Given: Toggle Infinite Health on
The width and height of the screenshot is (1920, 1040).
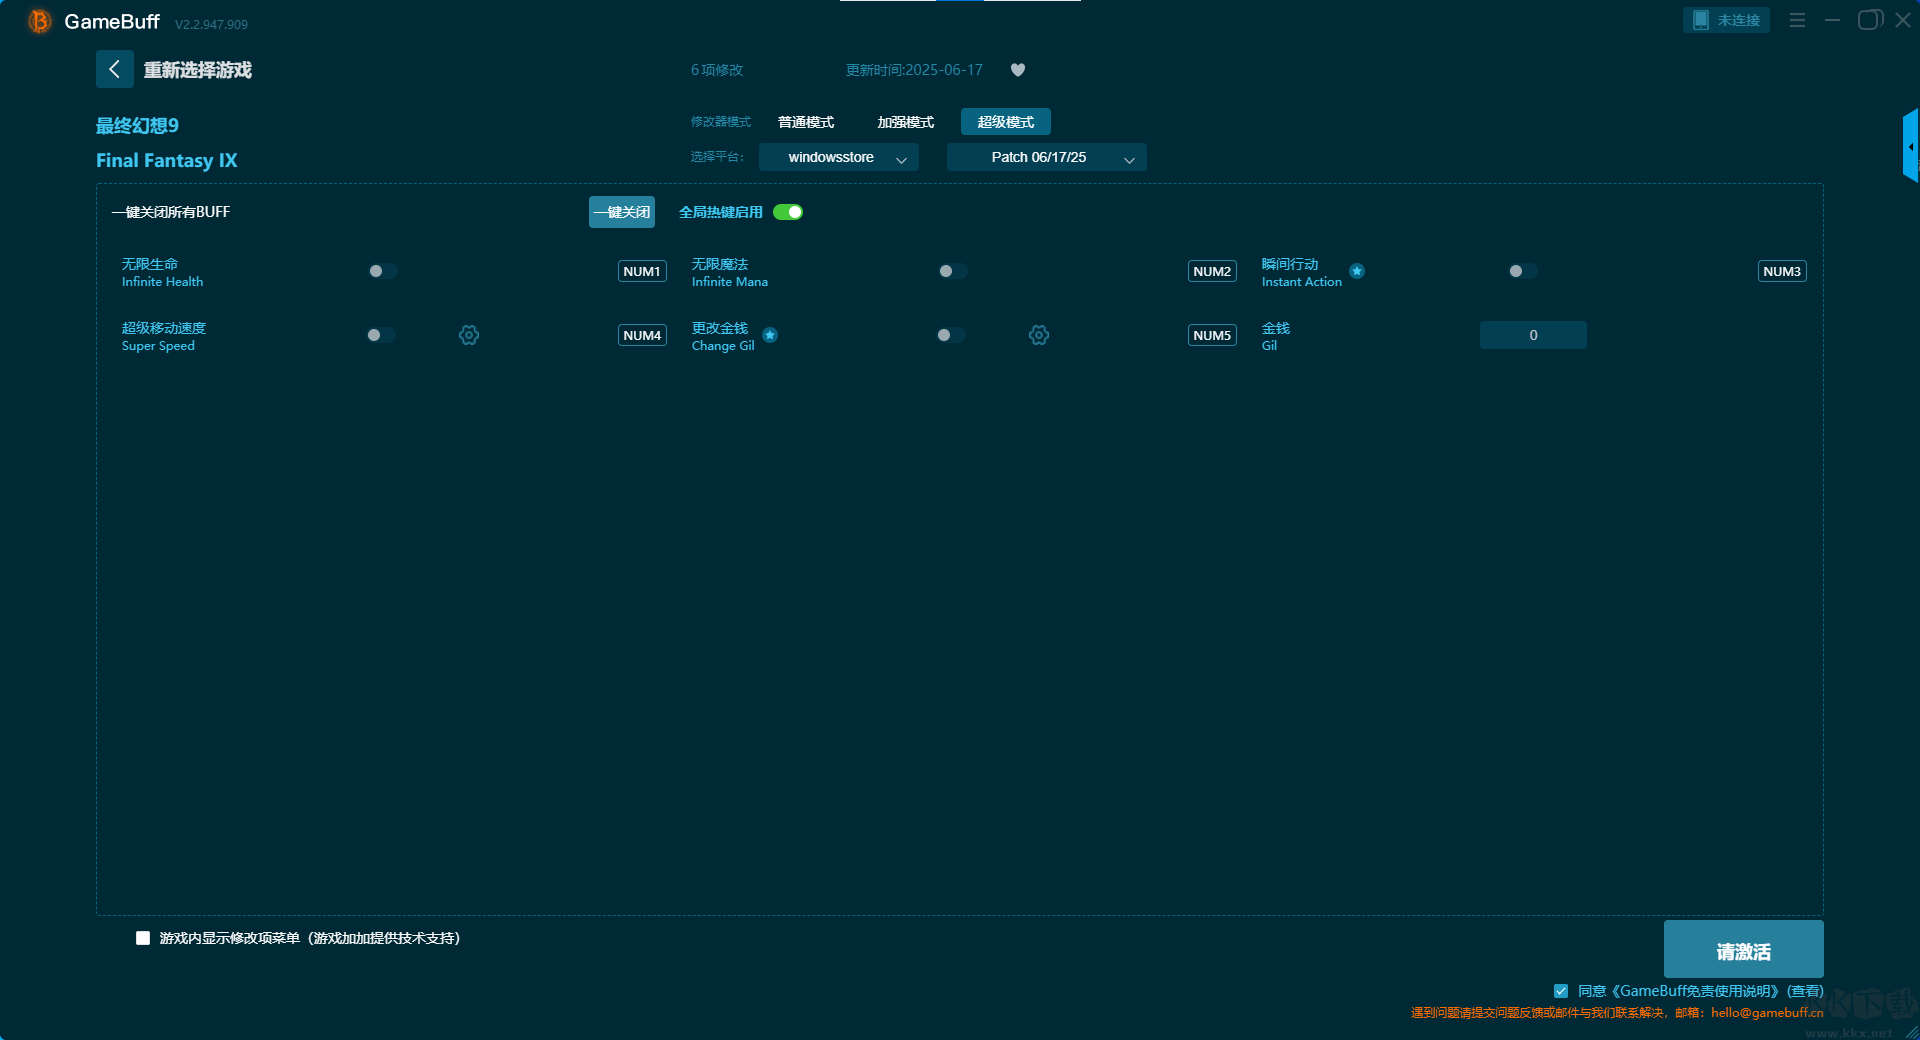Looking at the screenshot, I should click(x=382, y=271).
